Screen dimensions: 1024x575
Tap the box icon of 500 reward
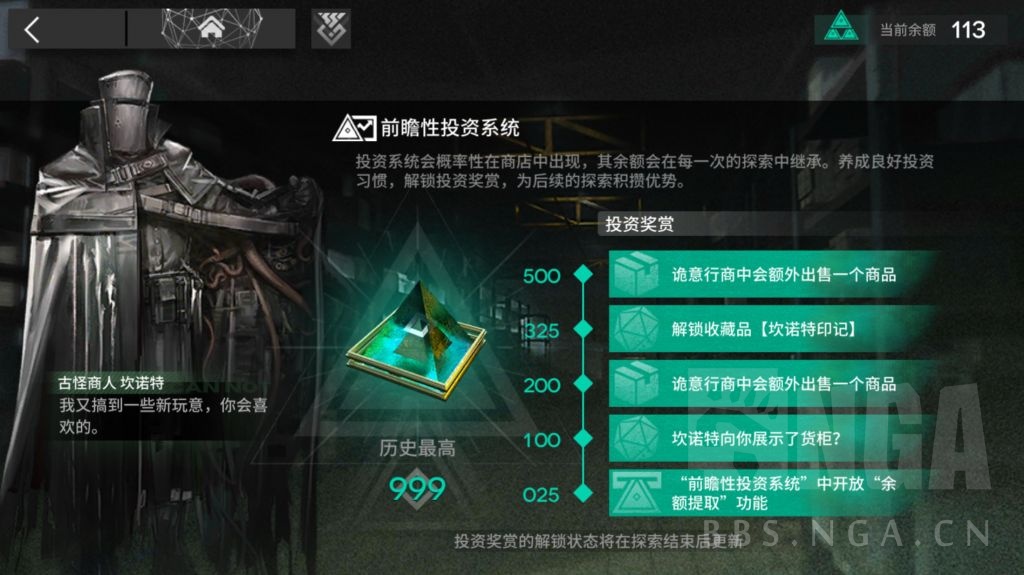pos(636,274)
